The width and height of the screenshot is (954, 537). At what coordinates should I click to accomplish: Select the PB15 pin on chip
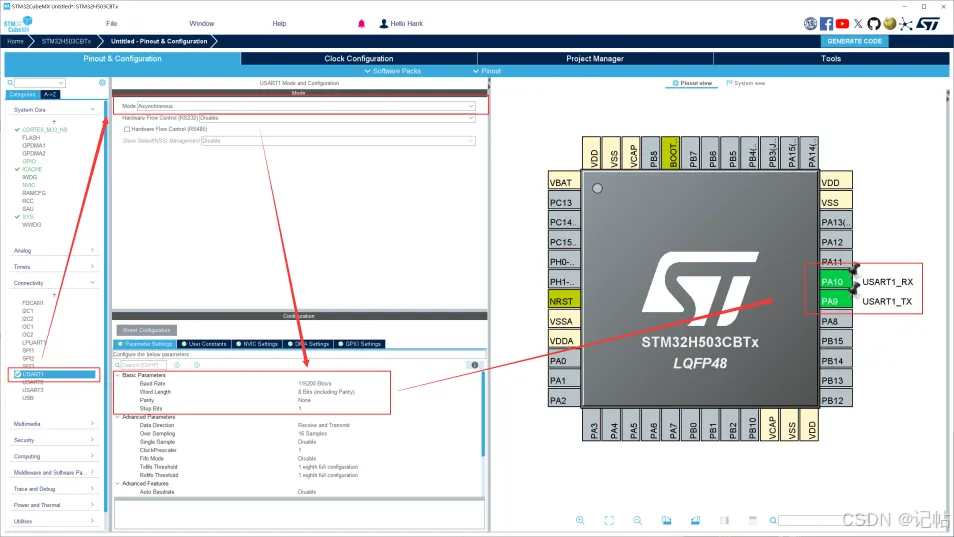point(836,341)
